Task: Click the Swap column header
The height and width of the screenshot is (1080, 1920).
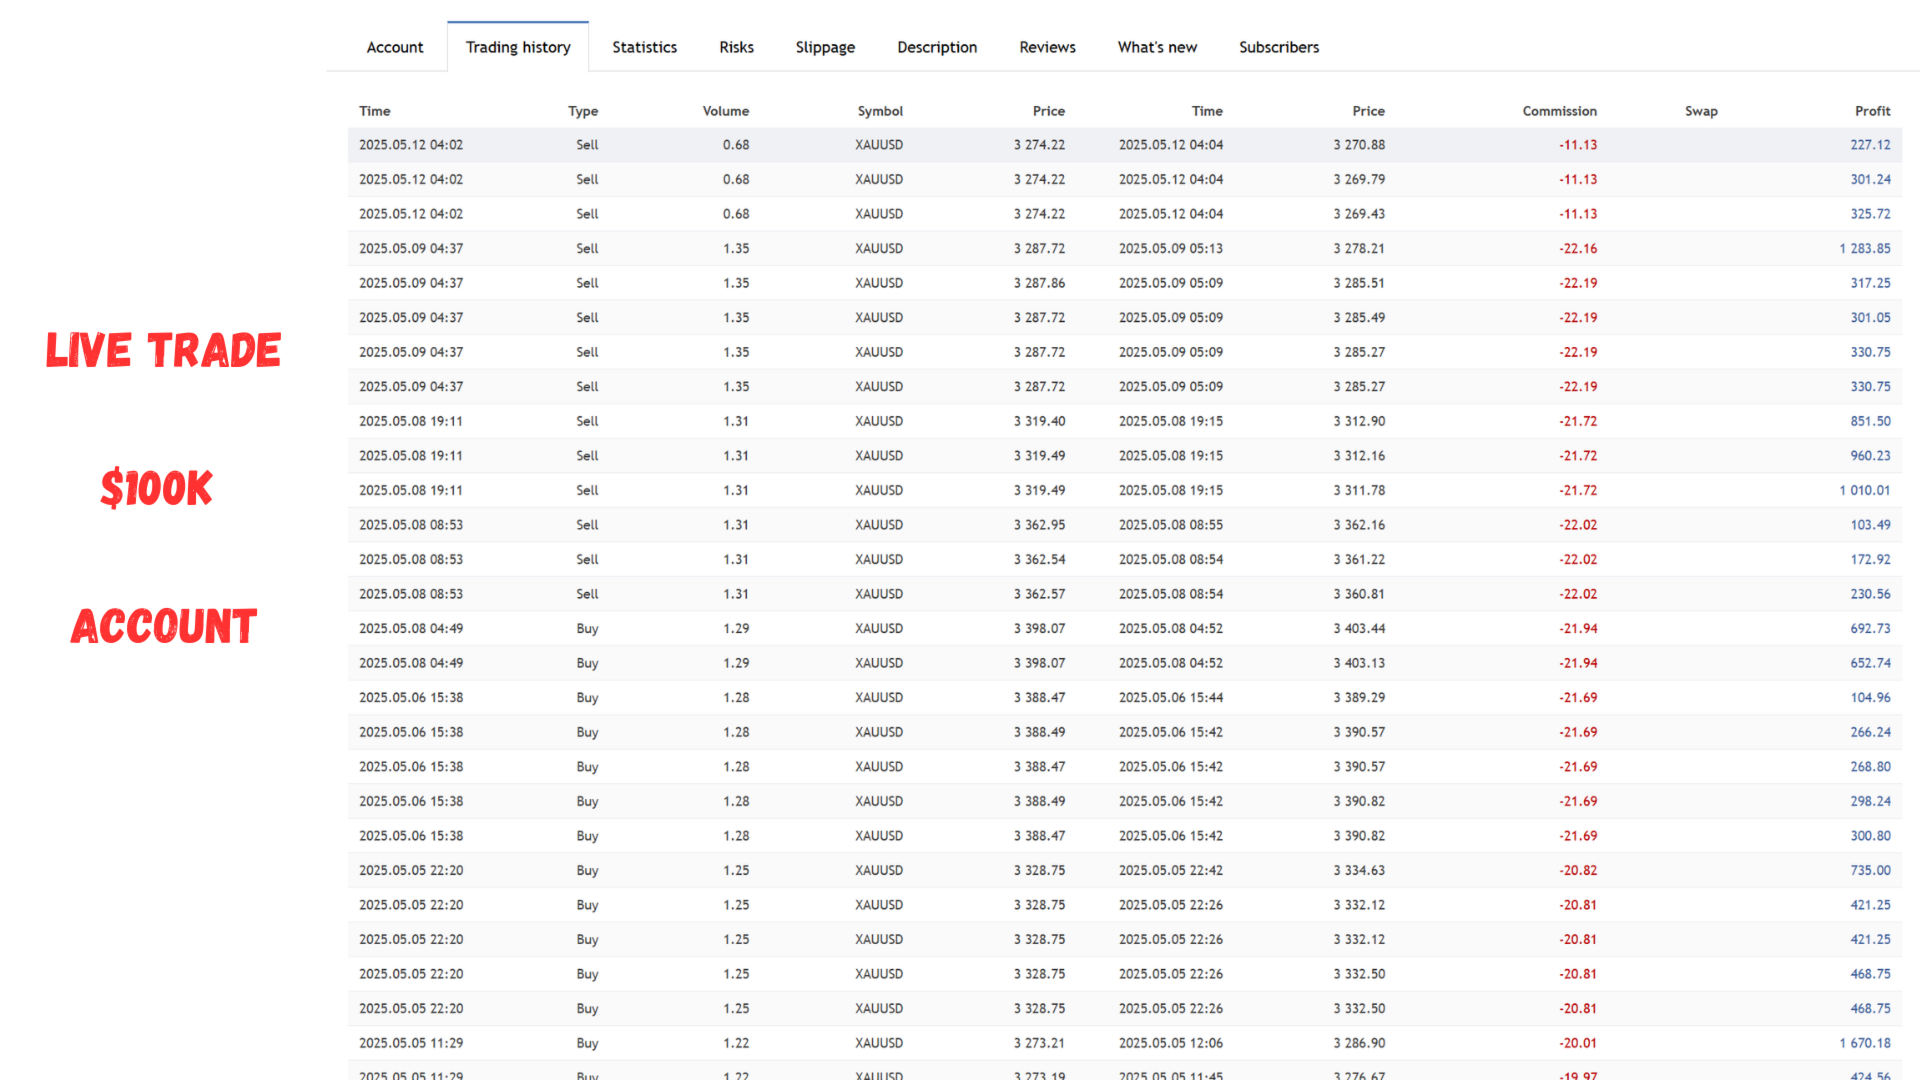Action: tap(1701, 111)
